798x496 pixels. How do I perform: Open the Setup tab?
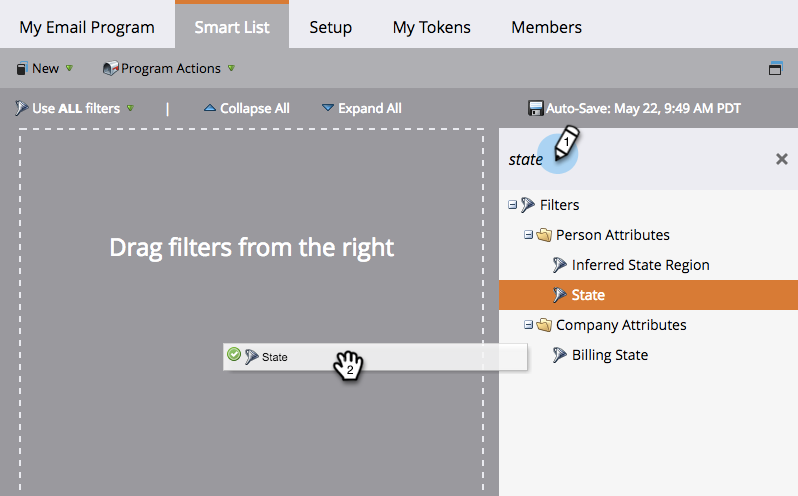330,27
